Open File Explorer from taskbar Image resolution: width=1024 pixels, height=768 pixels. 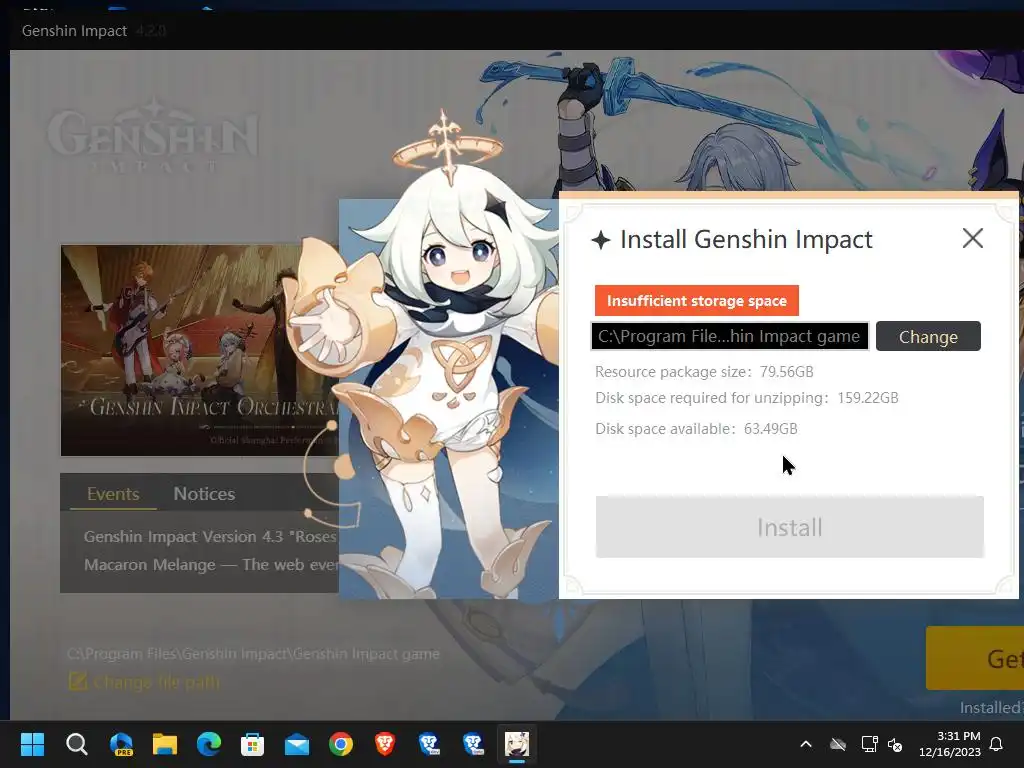point(165,744)
